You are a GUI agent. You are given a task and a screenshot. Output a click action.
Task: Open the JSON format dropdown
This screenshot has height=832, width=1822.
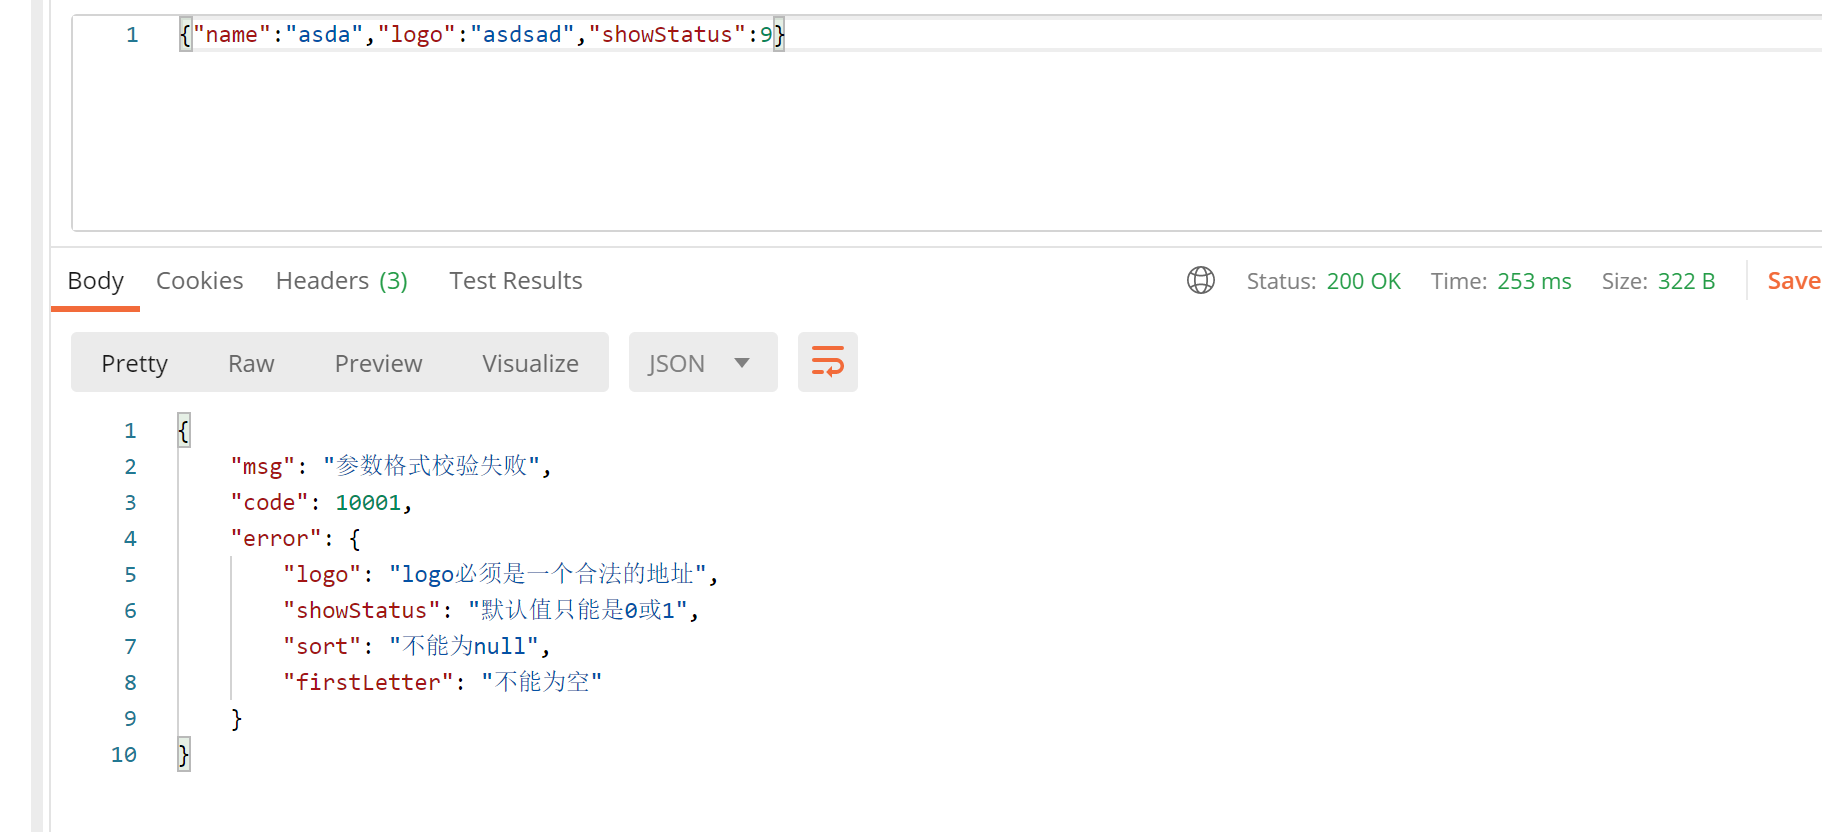coord(703,362)
